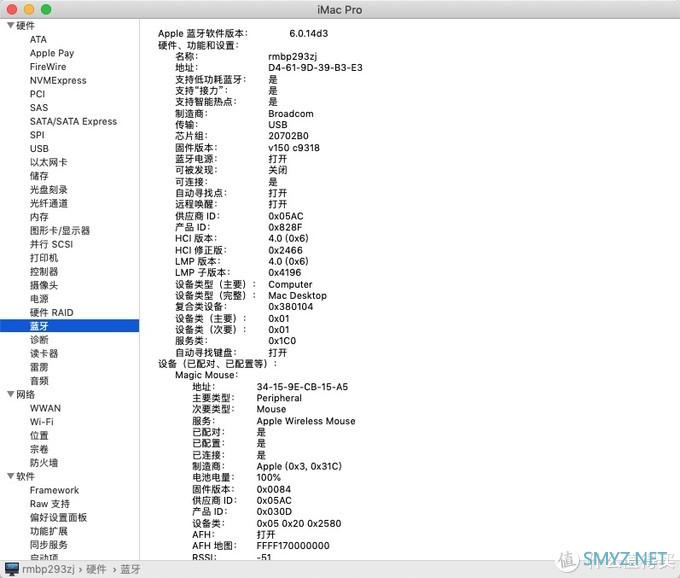Image resolution: width=680 pixels, height=578 pixels.
Task: Click Bluetooth address D4-61-9D-39-B3-E3
Action: (x=315, y=68)
